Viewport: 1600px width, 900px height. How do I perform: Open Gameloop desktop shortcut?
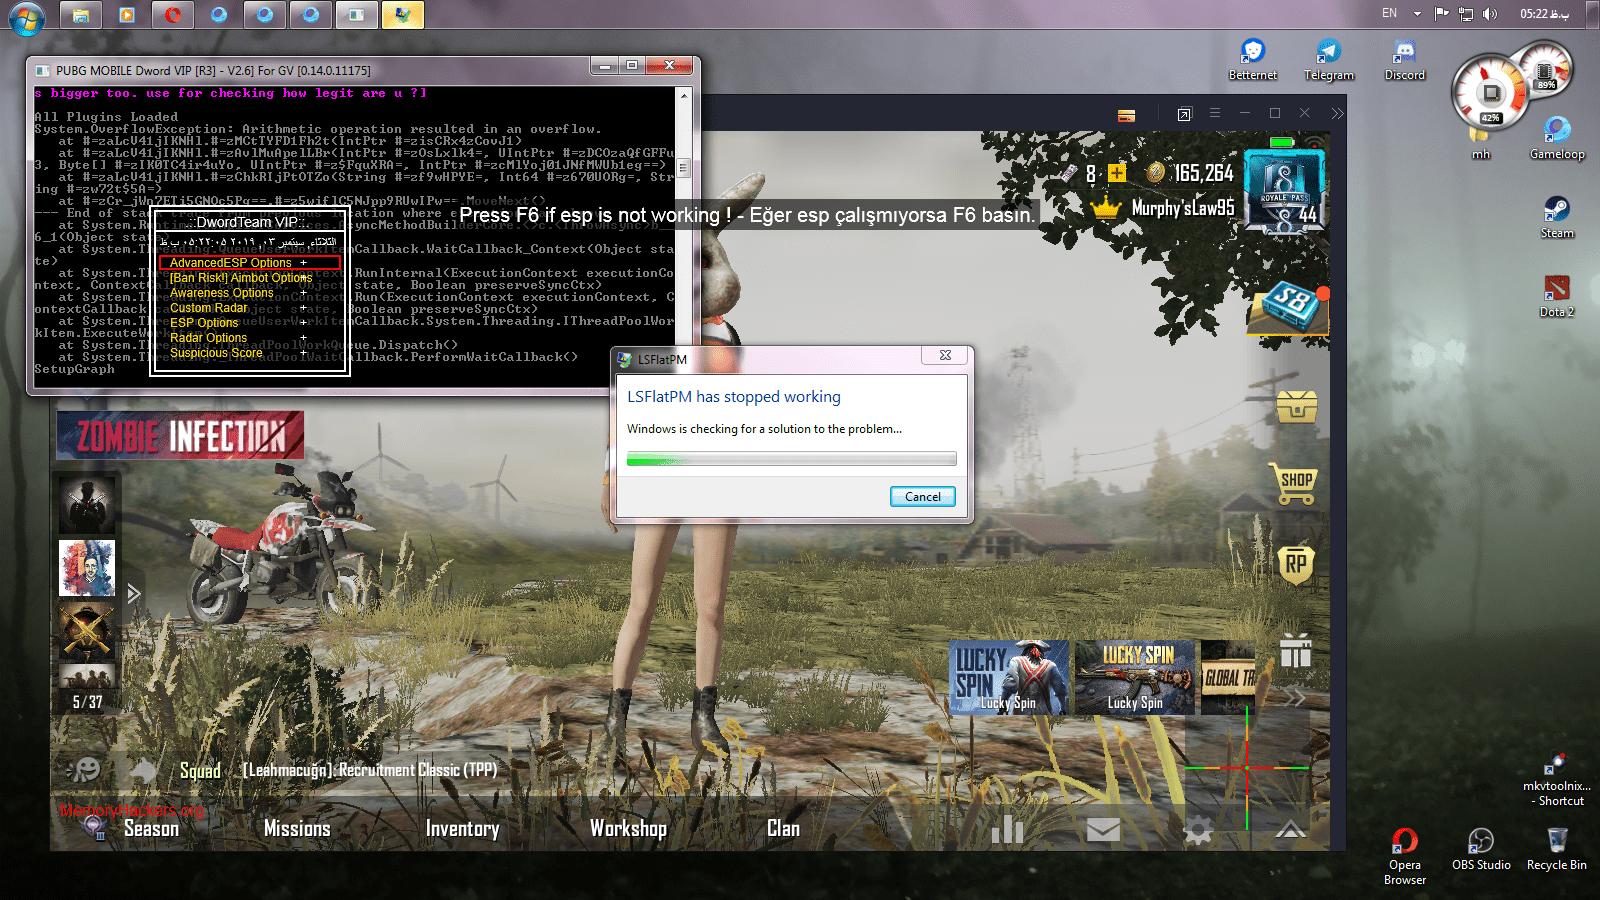pyautogui.click(x=1557, y=138)
